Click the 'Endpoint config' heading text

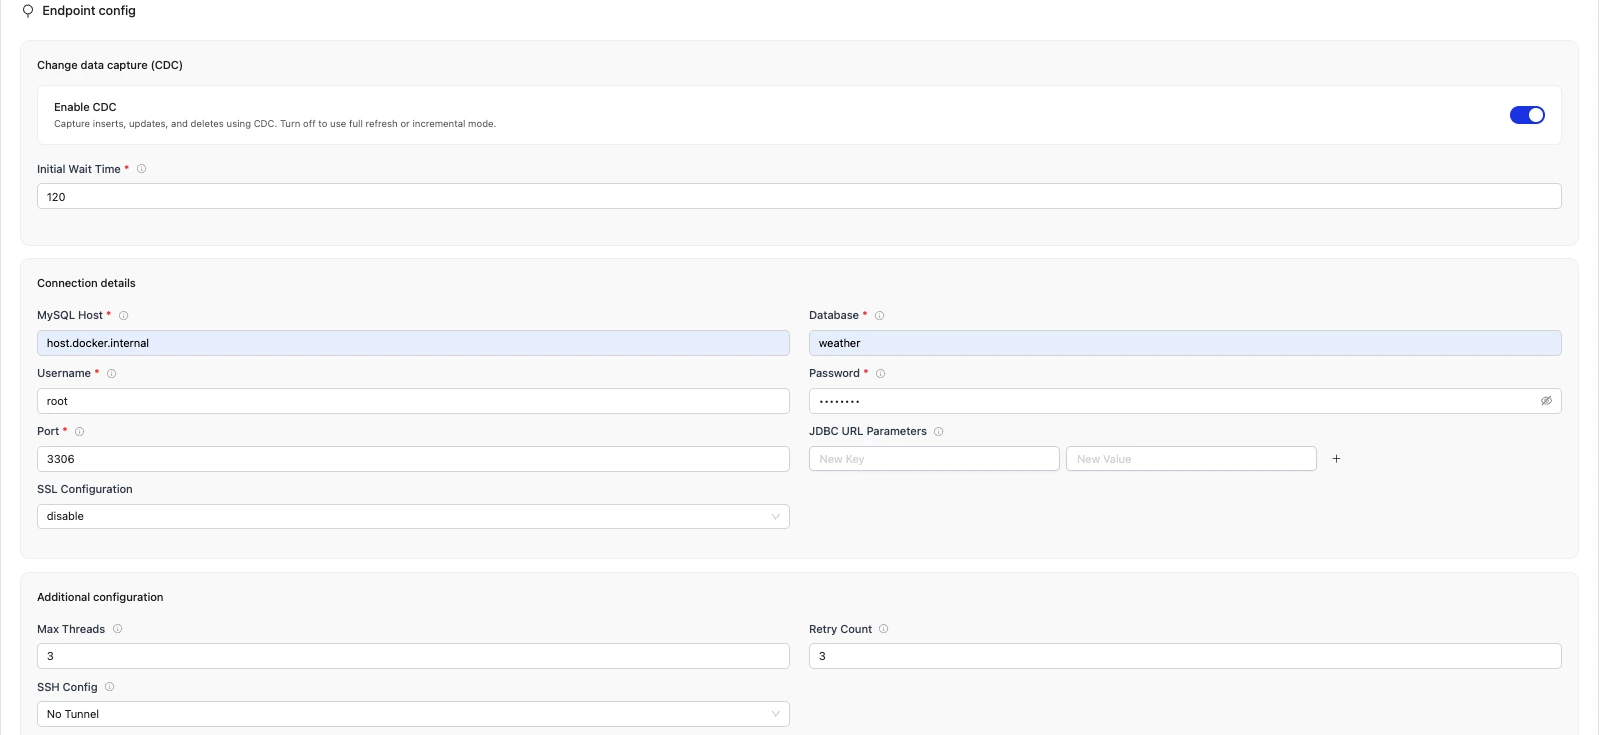(x=89, y=11)
